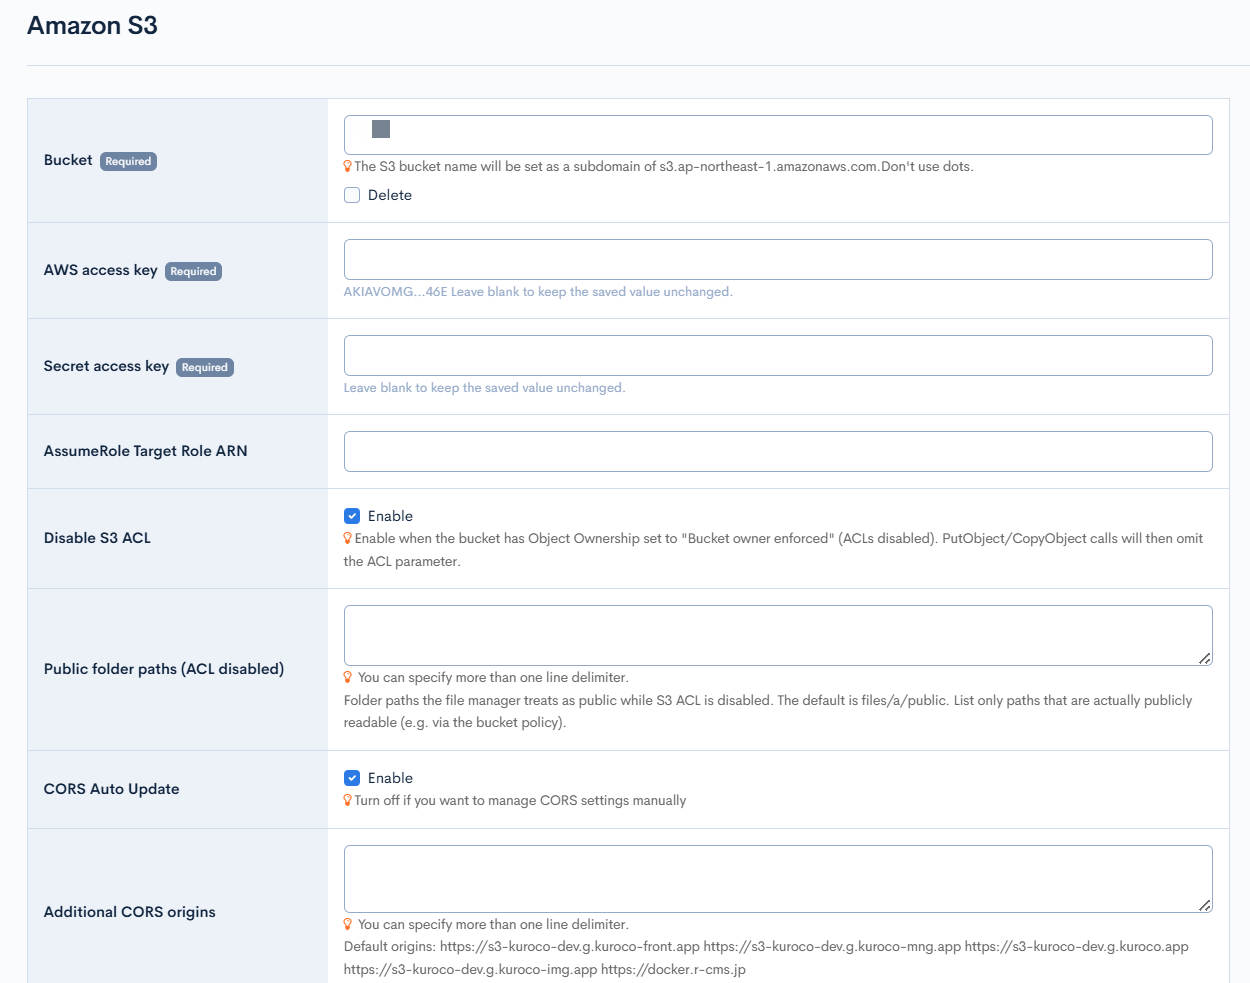Click the lightbulb icon under Additional CORS origins textarea
The image size is (1250, 983).
[348, 924]
